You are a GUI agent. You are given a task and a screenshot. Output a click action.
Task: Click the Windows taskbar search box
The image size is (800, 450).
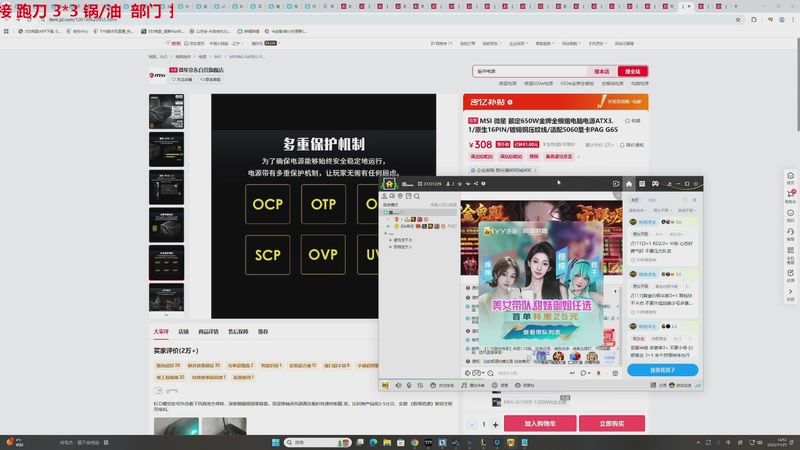(317, 442)
